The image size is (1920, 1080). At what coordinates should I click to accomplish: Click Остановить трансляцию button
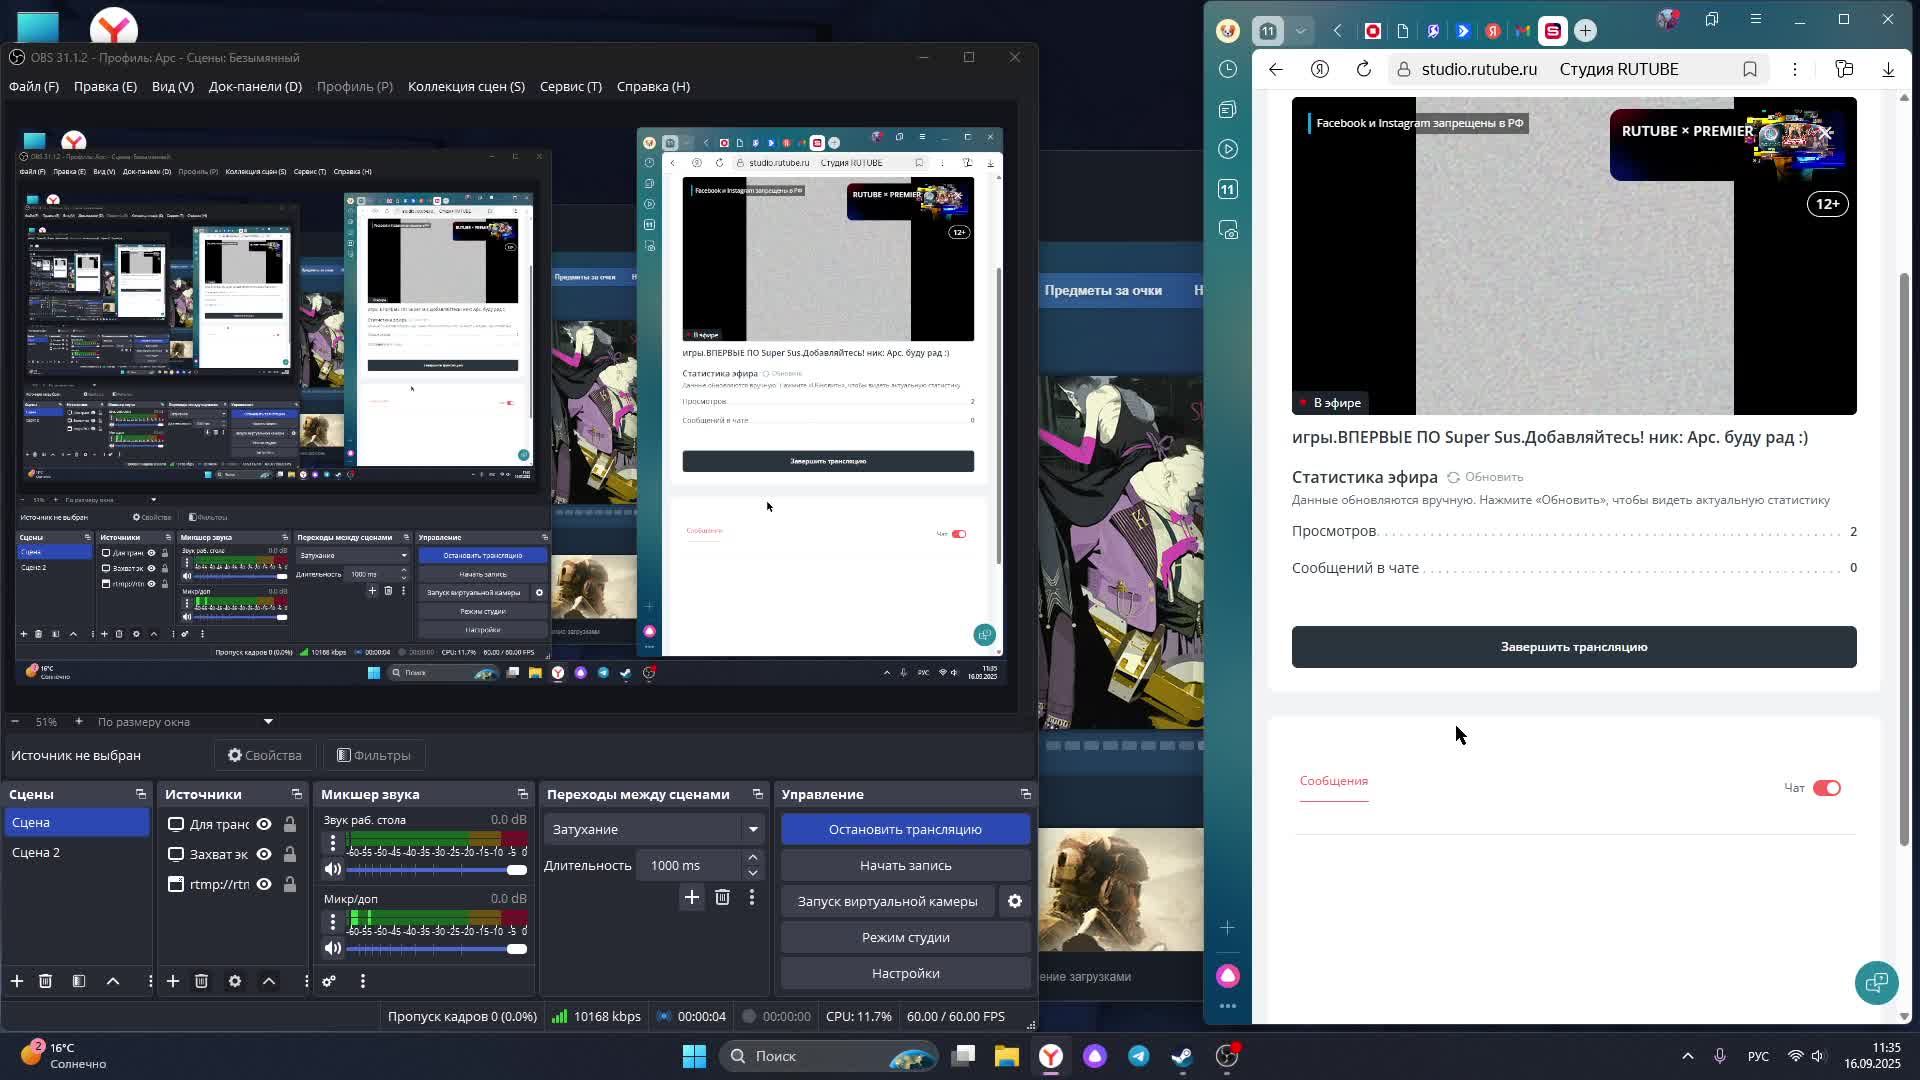click(905, 829)
